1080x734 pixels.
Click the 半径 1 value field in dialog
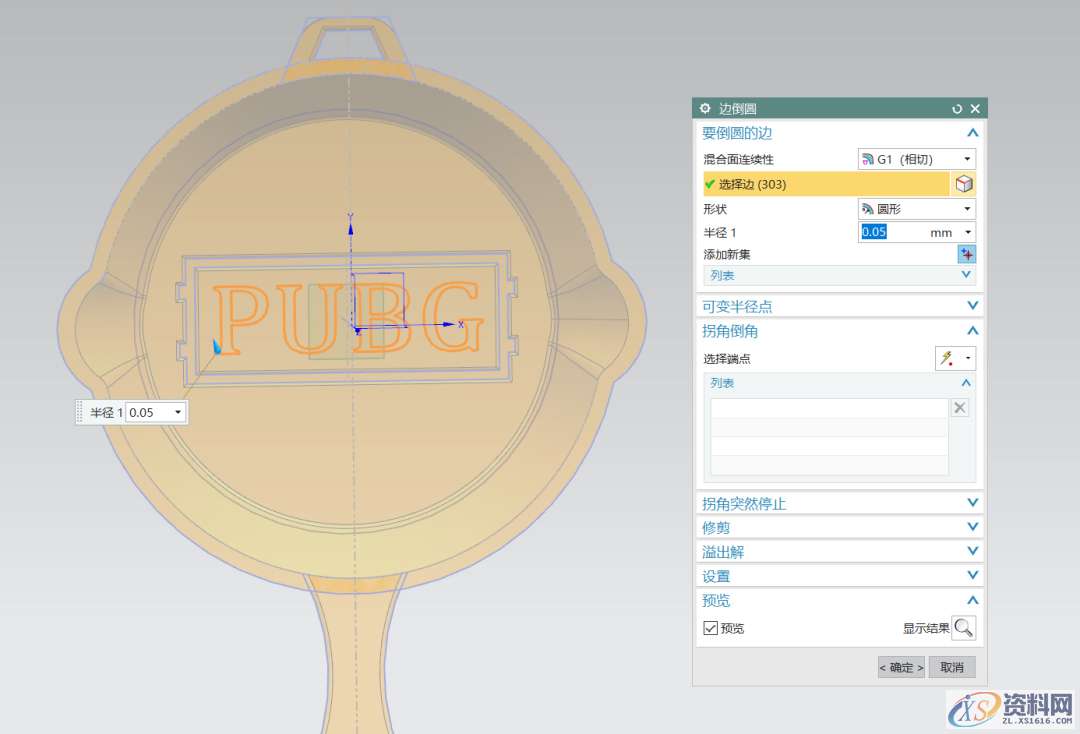[x=890, y=232]
